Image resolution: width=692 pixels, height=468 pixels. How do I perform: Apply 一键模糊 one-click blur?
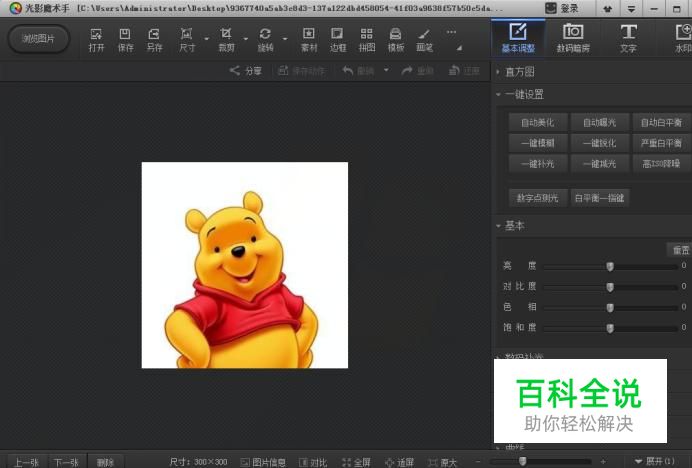[x=538, y=143]
